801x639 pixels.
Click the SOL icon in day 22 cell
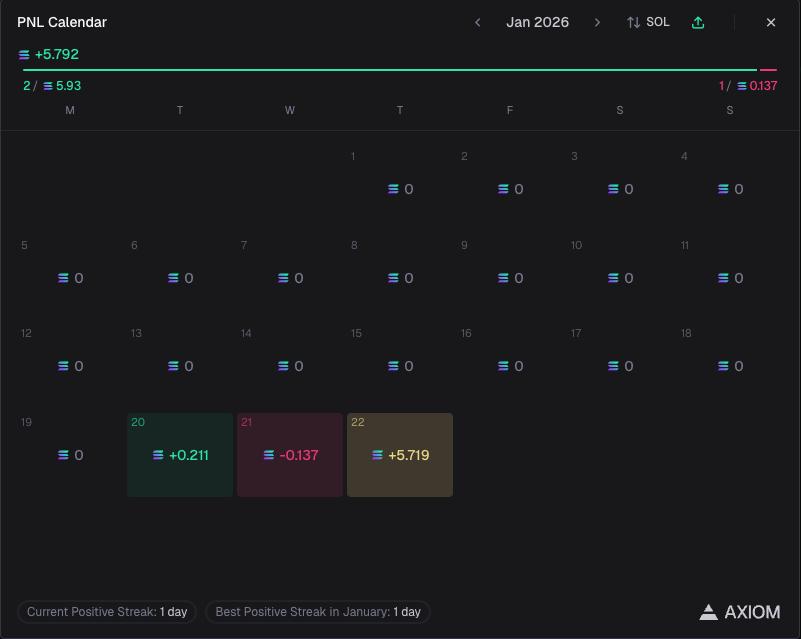[x=378, y=455]
